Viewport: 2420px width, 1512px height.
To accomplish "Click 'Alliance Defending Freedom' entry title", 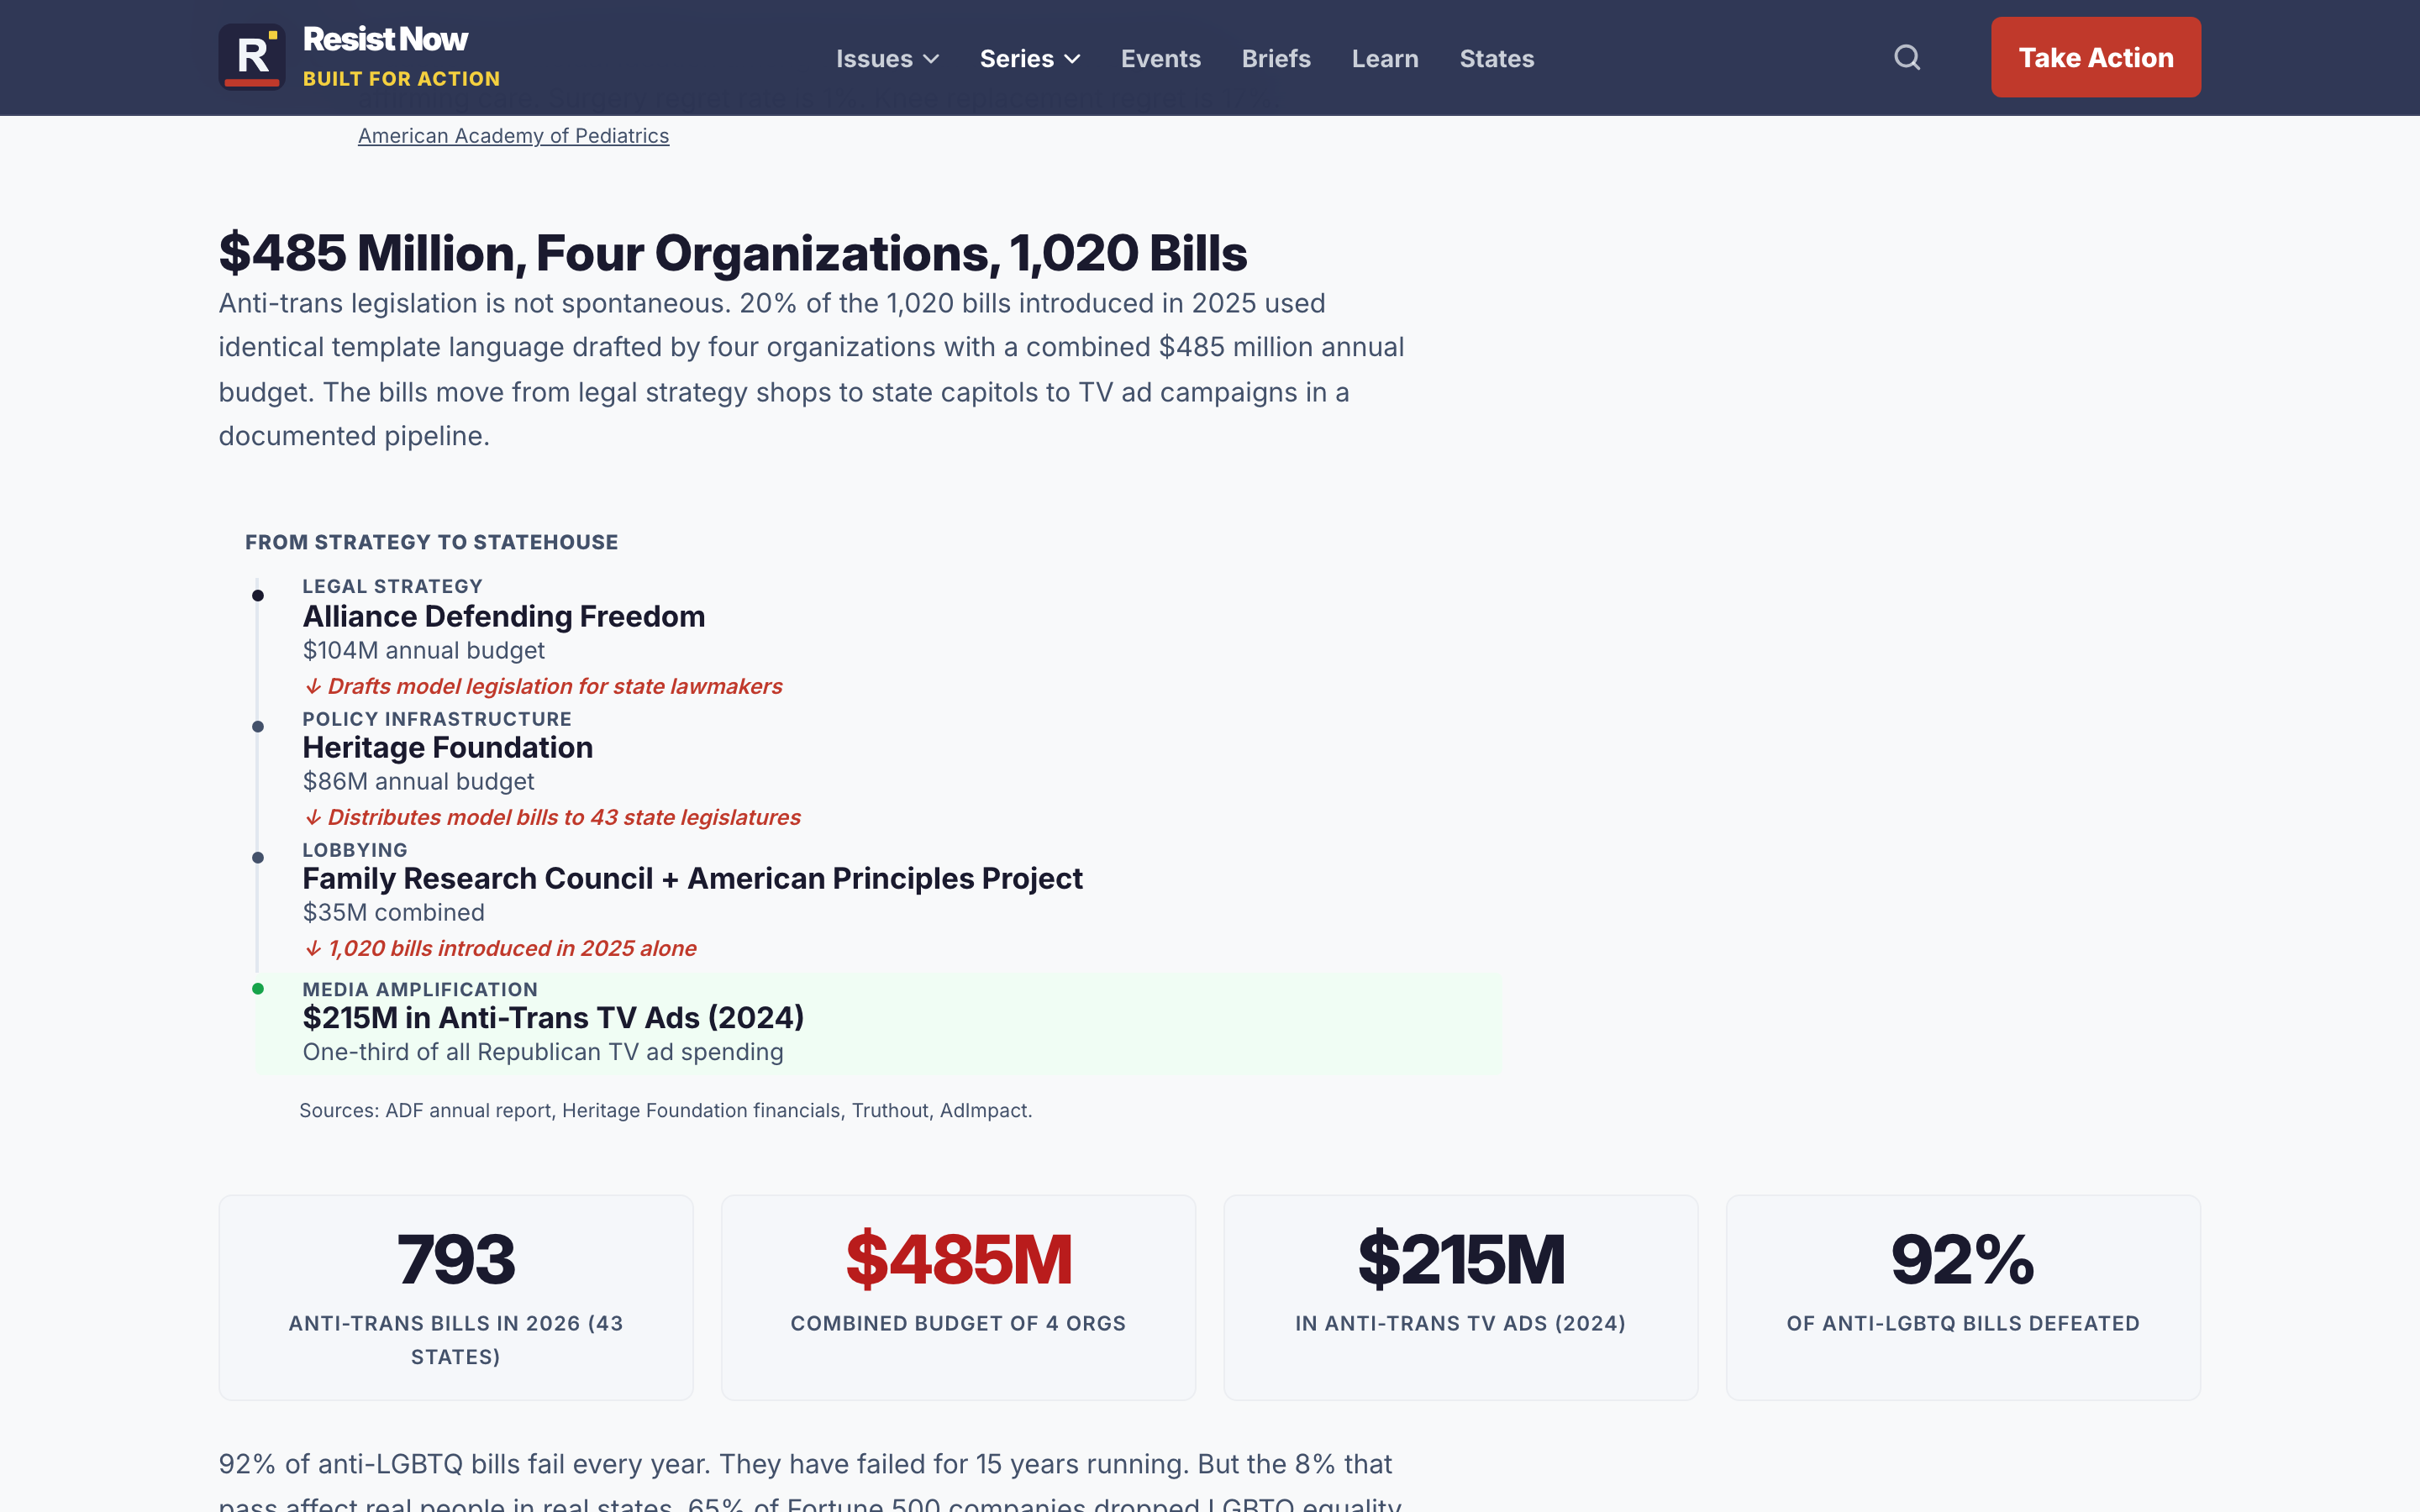I will (x=504, y=616).
